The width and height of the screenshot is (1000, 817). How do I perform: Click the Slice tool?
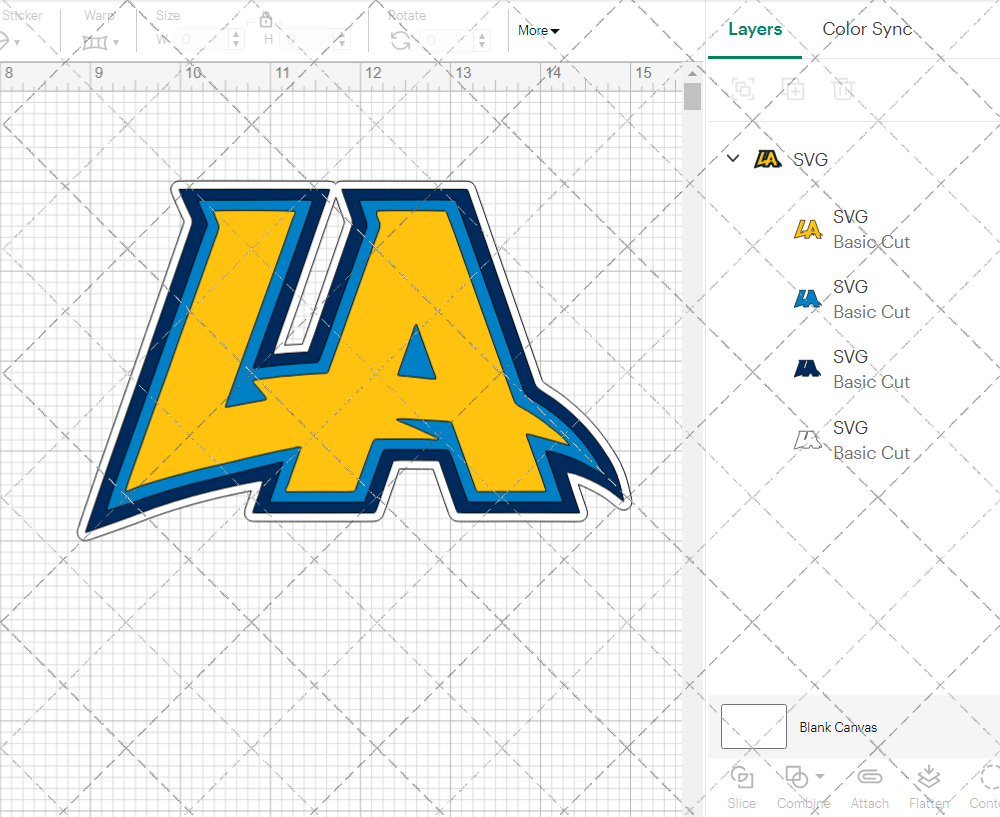tap(742, 787)
